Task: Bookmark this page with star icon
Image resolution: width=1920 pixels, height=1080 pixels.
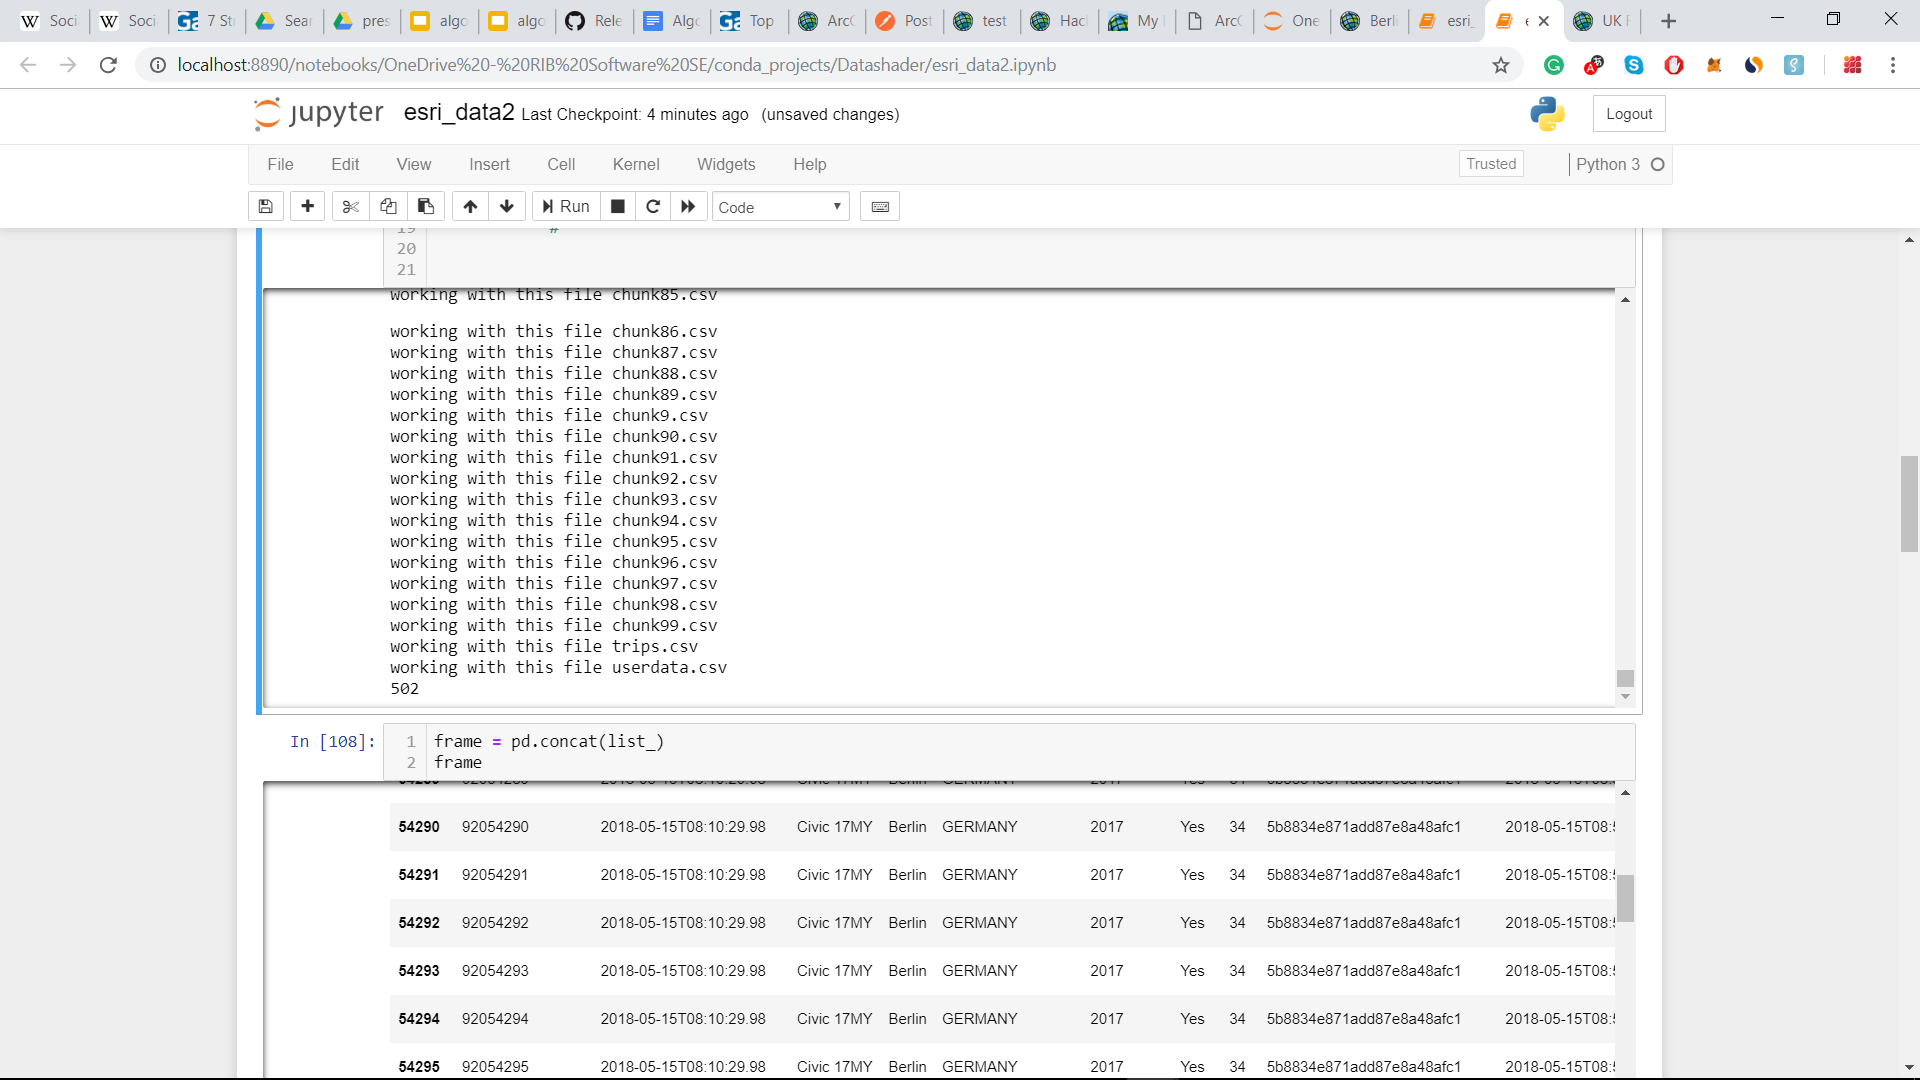Action: click(1501, 65)
